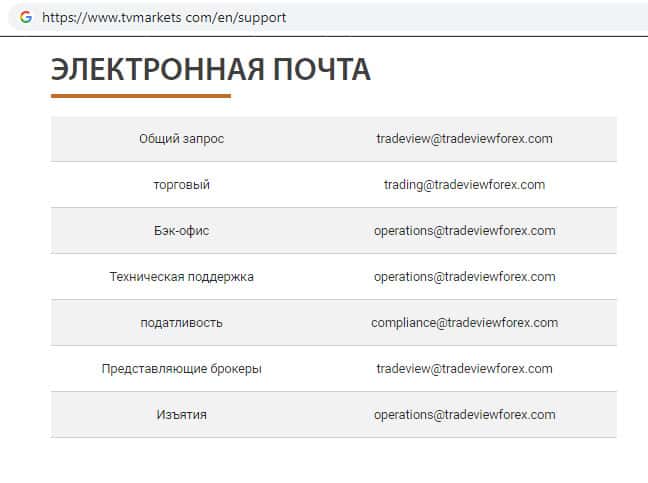The height and width of the screenshot is (483, 648).
Task: Select the Представляющие брокеры row label
Action: (x=181, y=369)
